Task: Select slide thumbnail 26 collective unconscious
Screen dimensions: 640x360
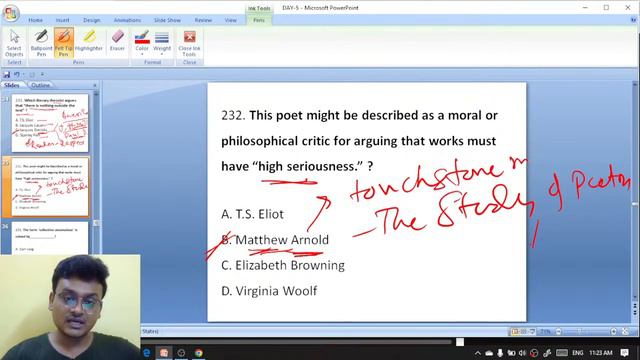Action: [50, 238]
